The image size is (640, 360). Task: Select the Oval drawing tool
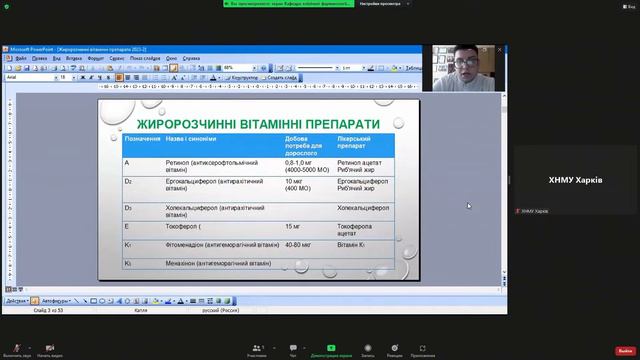pos(102,301)
